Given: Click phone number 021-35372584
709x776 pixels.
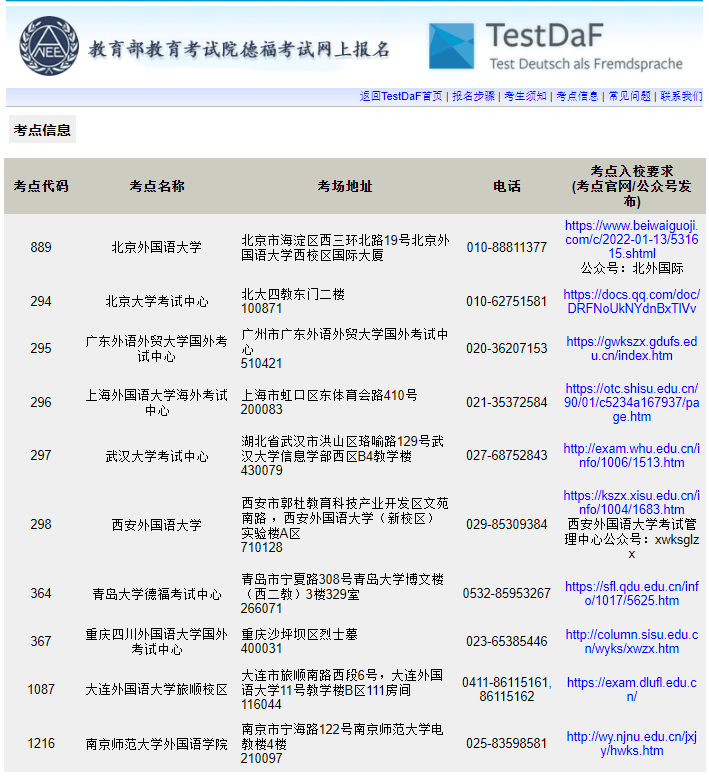Looking at the screenshot, I should pyautogui.click(x=507, y=402).
